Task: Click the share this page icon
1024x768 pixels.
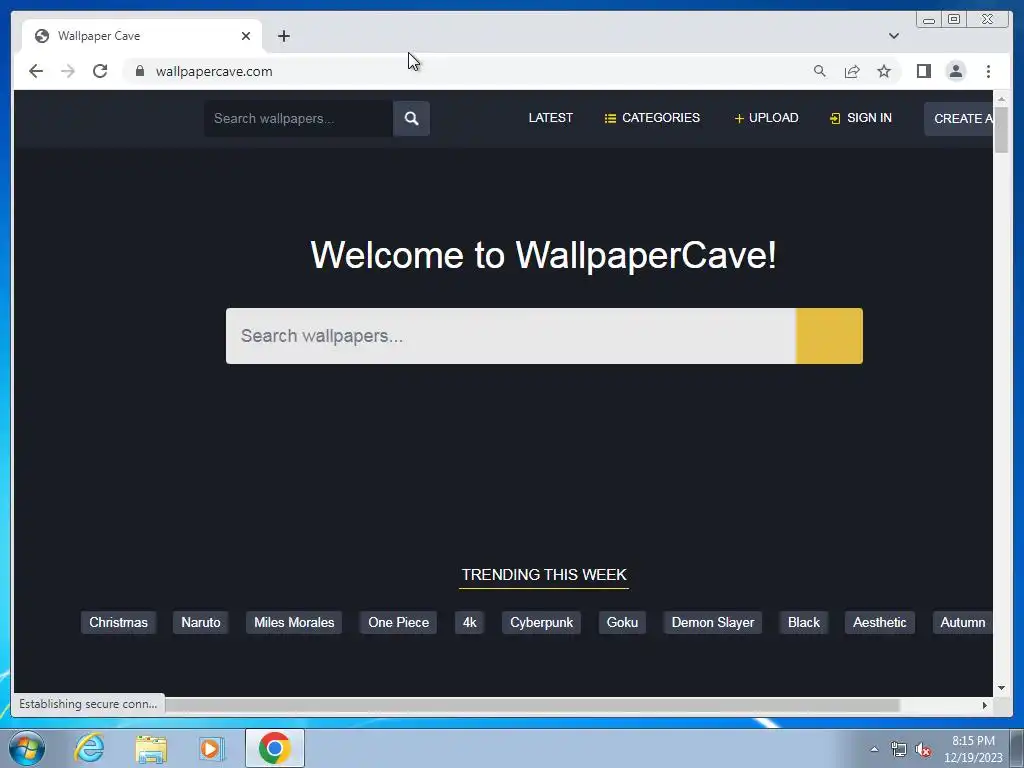Action: [x=852, y=71]
